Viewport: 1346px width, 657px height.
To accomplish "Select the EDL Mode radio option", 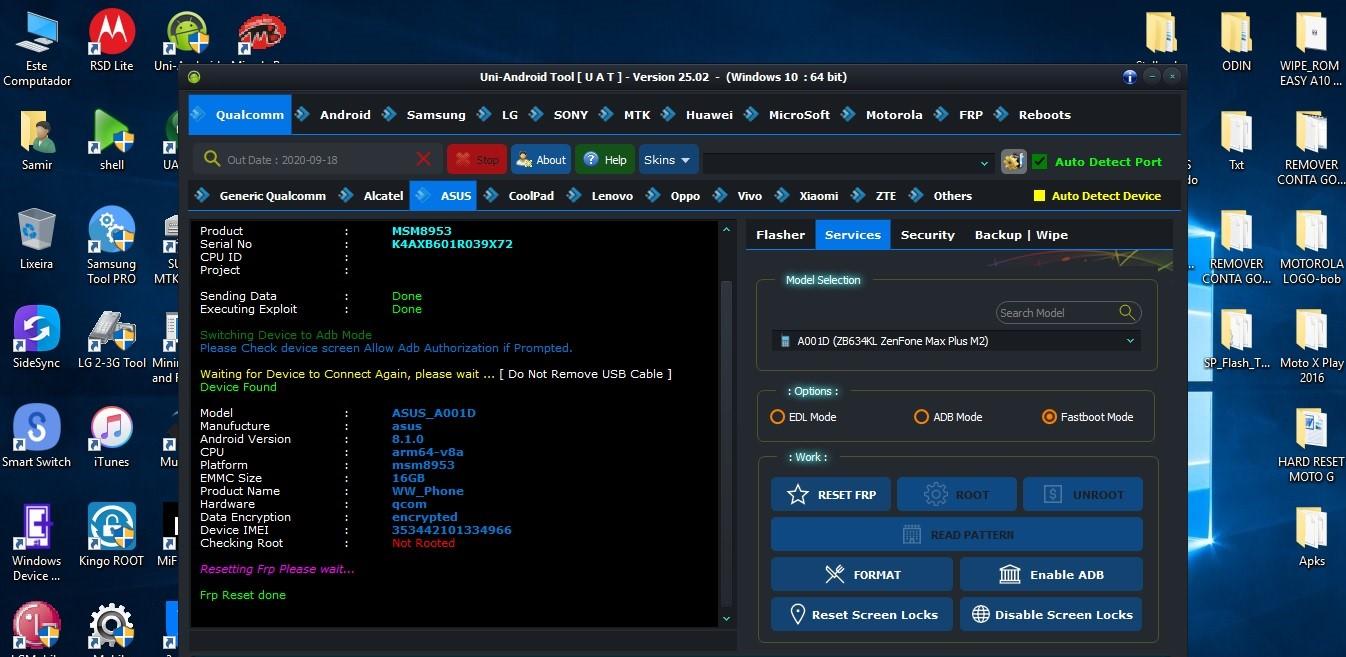I will click(x=777, y=417).
